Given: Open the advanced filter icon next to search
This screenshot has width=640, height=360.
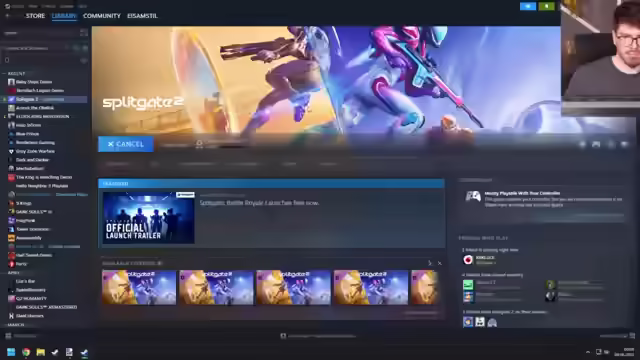Looking at the screenshot, I should (x=84, y=60).
